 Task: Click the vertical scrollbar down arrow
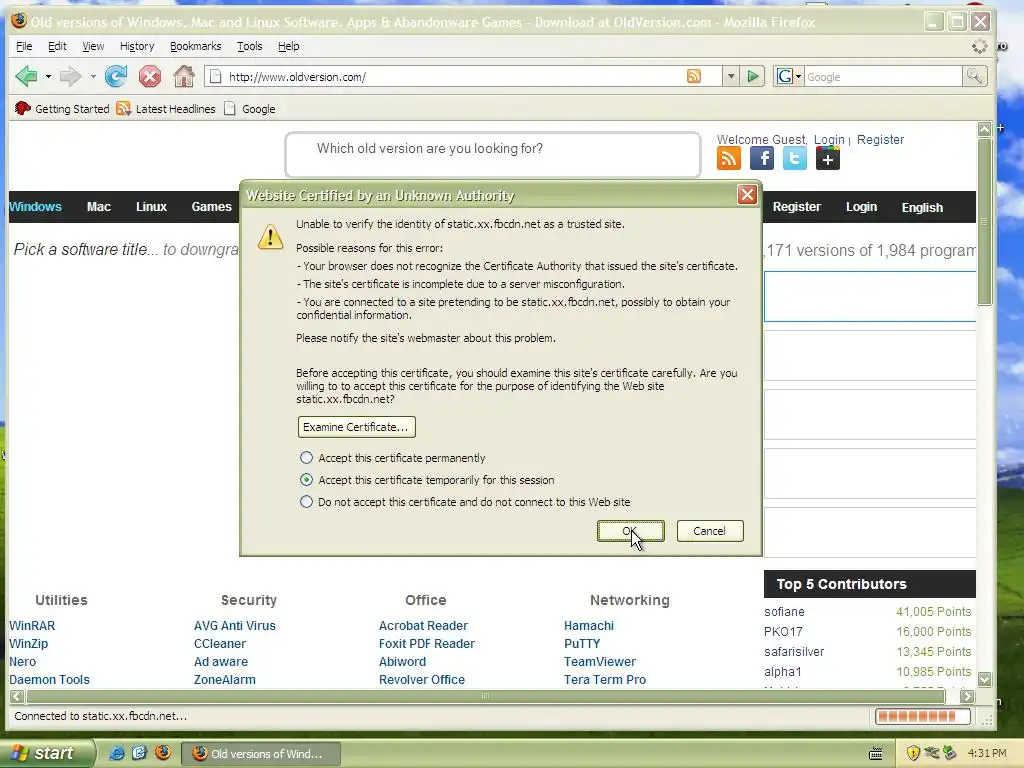click(984, 679)
